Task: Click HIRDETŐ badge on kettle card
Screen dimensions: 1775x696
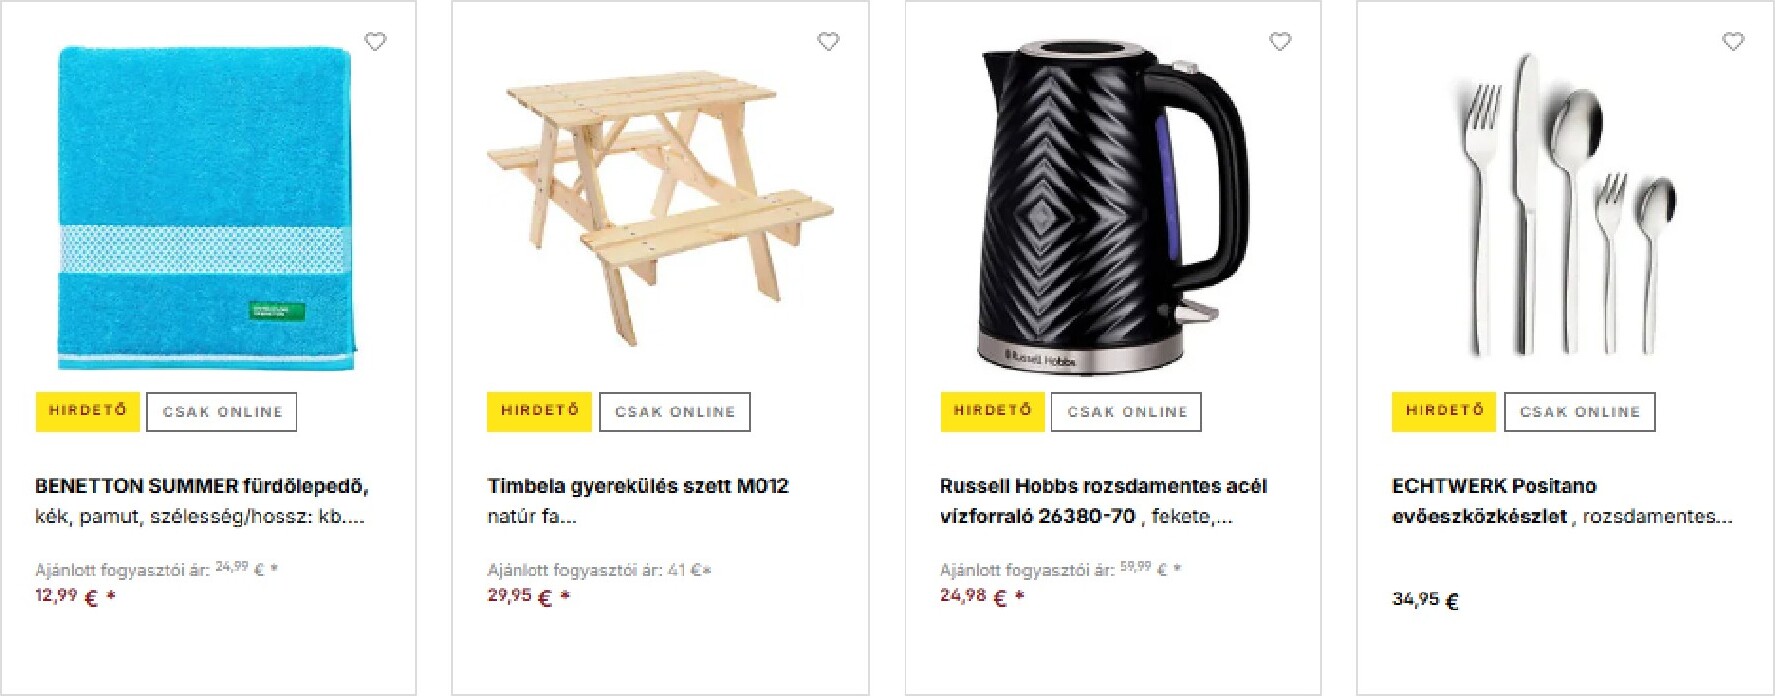Action: pos(992,411)
